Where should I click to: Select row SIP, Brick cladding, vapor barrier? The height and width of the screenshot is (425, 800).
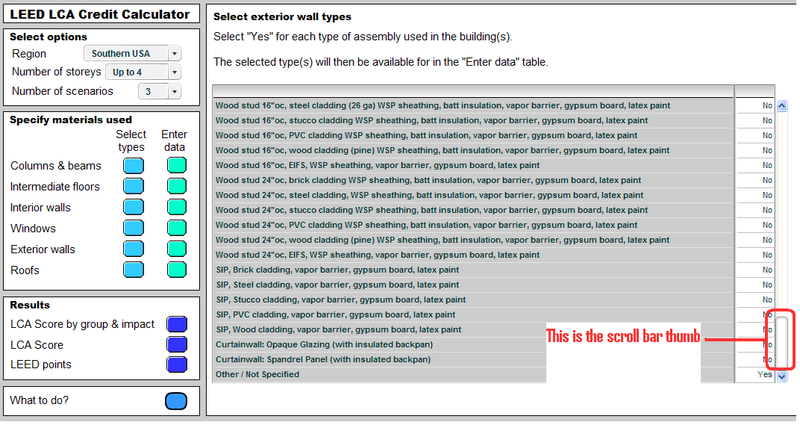(x=473, y=270)
